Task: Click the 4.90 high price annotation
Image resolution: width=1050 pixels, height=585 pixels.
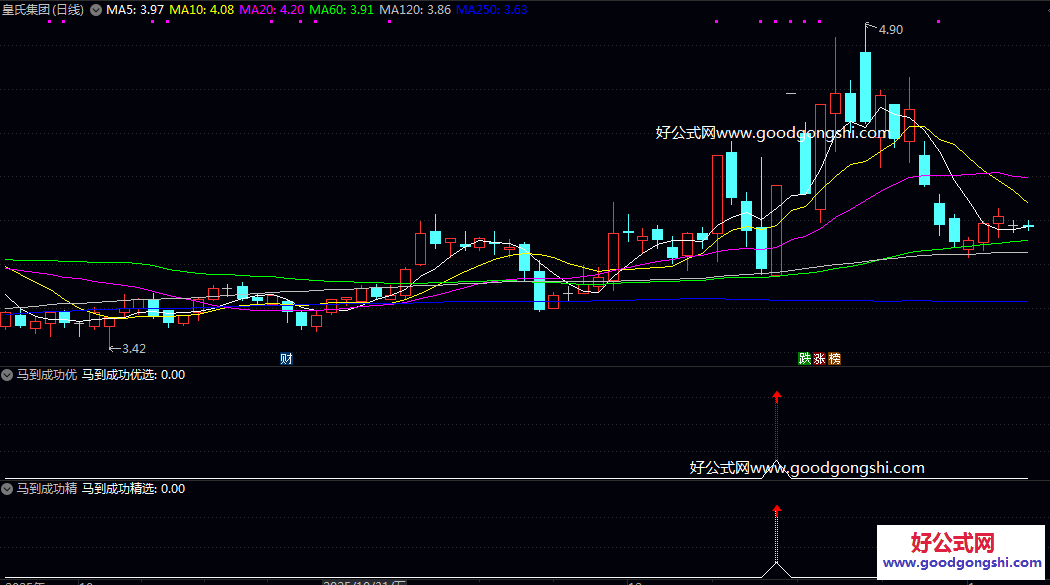Action: 889,30
